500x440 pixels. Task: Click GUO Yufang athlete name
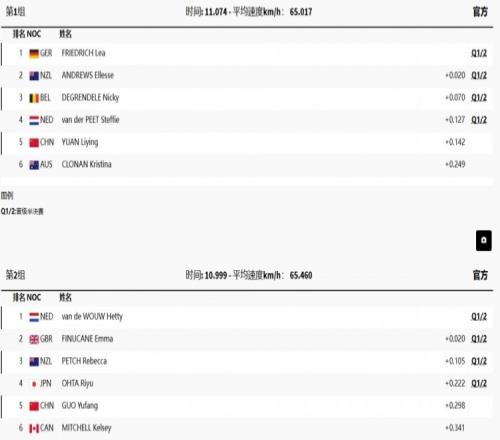[x=80, y=406]
